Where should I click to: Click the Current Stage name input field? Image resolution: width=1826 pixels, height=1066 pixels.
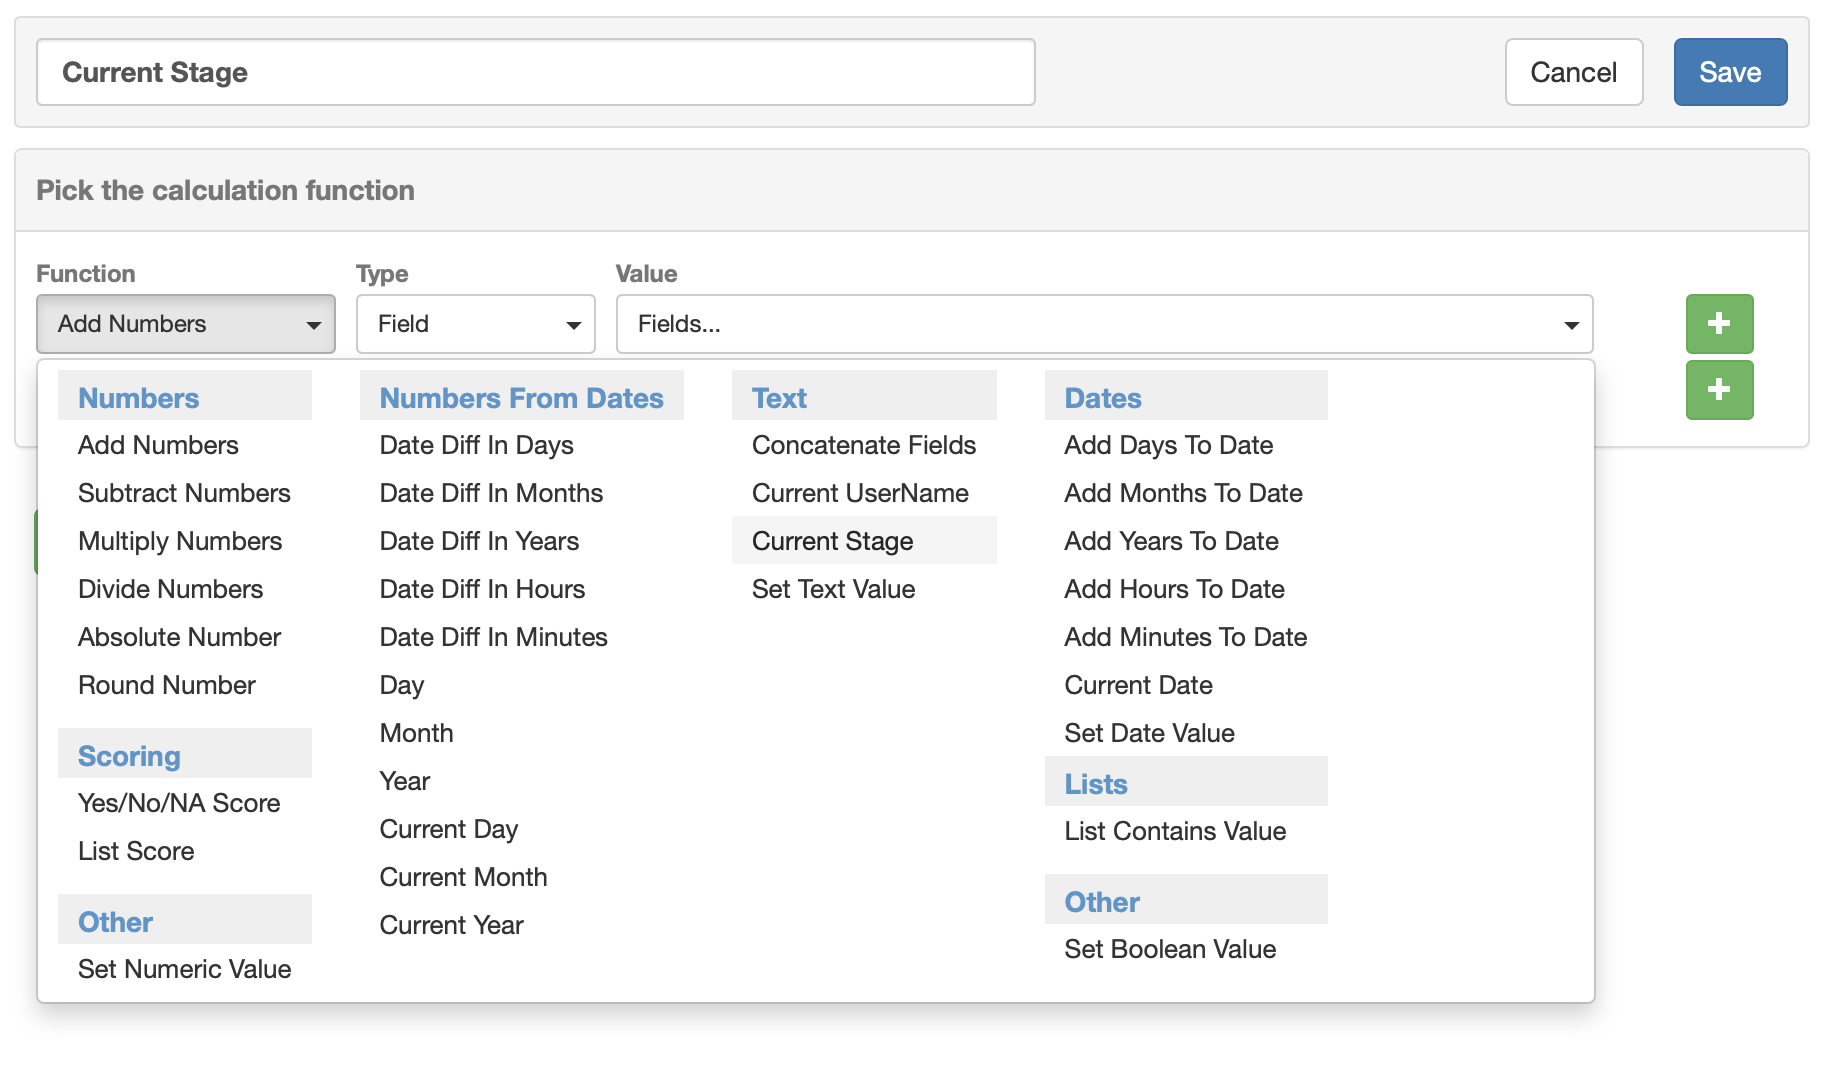(535, 72)
